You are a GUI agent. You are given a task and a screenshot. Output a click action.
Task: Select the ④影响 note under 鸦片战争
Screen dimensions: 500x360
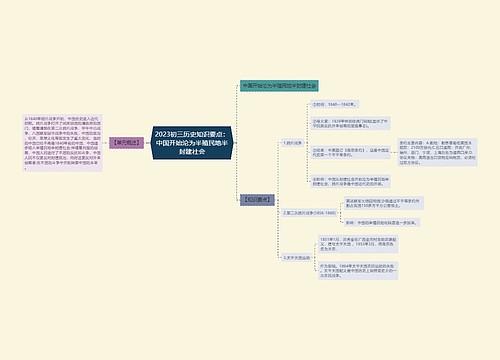[350, 181]
